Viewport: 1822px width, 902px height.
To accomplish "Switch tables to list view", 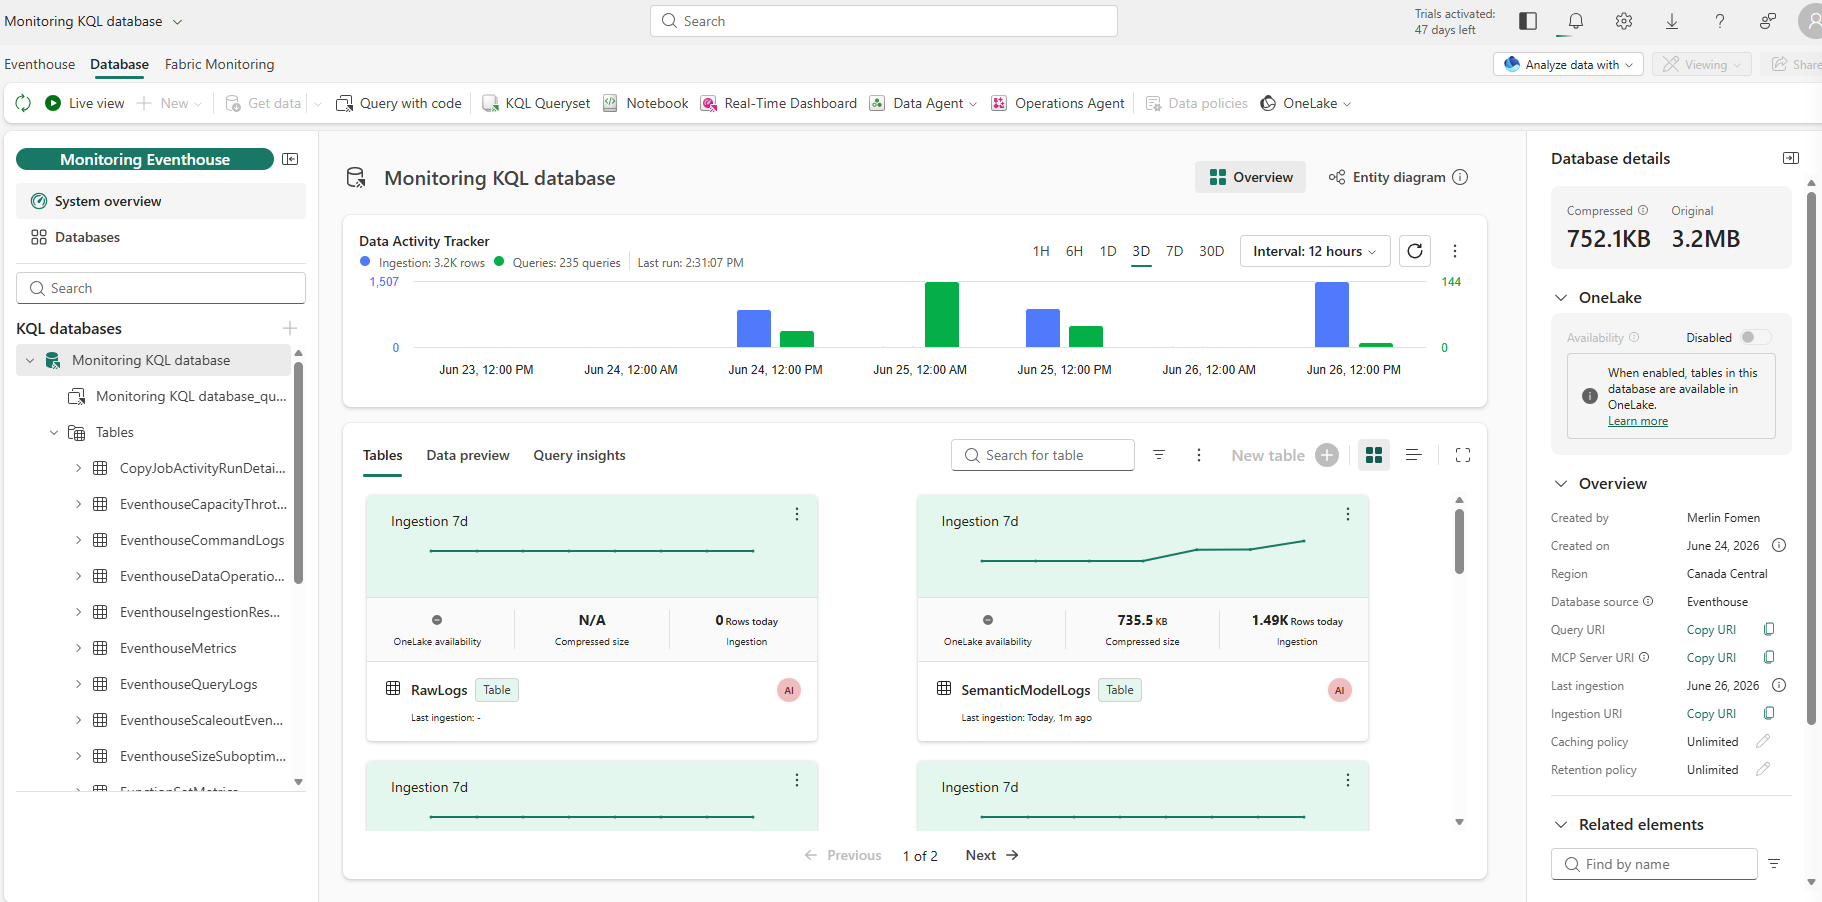I will 1414,455.
